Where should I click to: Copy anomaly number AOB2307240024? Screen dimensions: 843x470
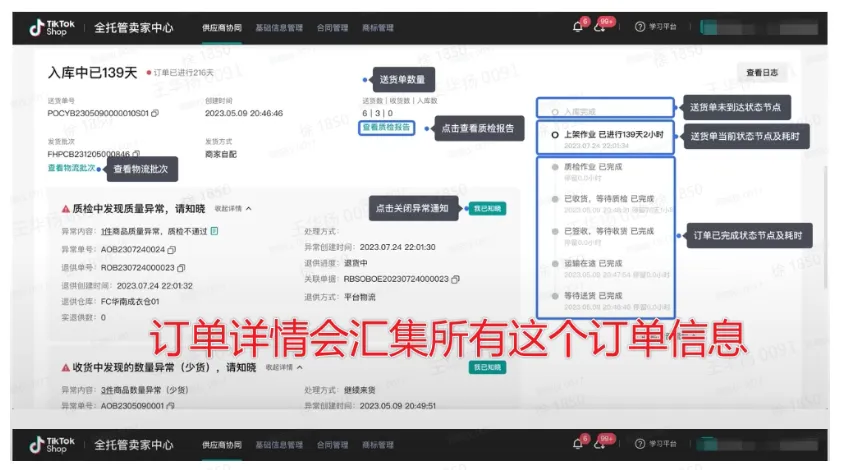[x=172, y=250]
